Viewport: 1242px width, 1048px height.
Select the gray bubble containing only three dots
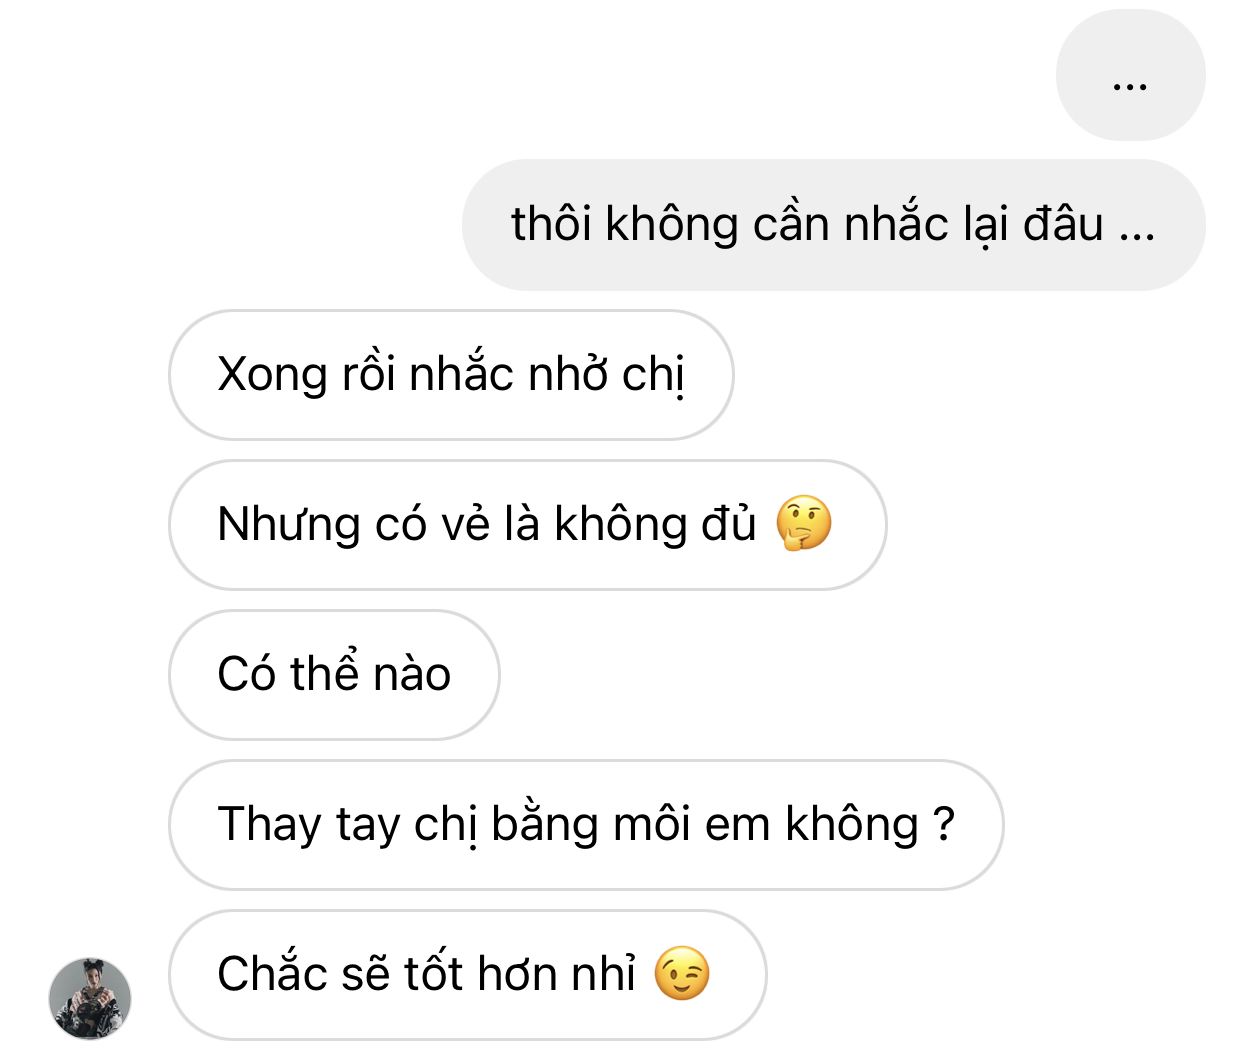pyautogui.click(x=1130, y=75)
